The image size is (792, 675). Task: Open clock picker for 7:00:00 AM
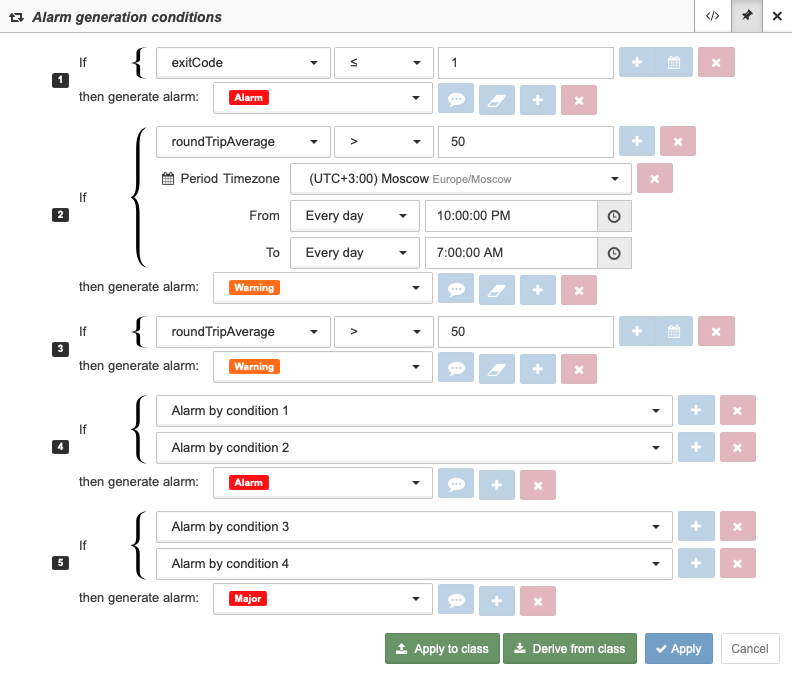(614, 253)
